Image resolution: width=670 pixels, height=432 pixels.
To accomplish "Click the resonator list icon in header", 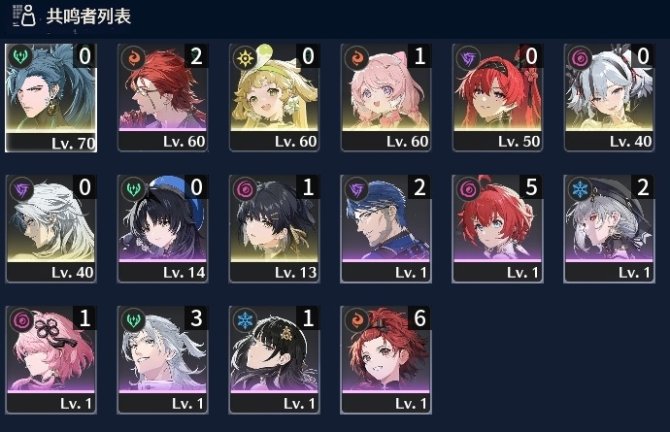I will tap(24, 16).
